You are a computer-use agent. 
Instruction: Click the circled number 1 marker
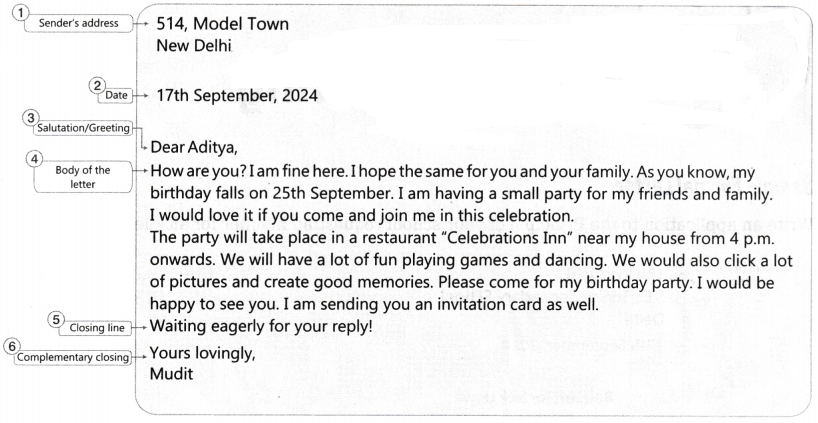[10, 11]
